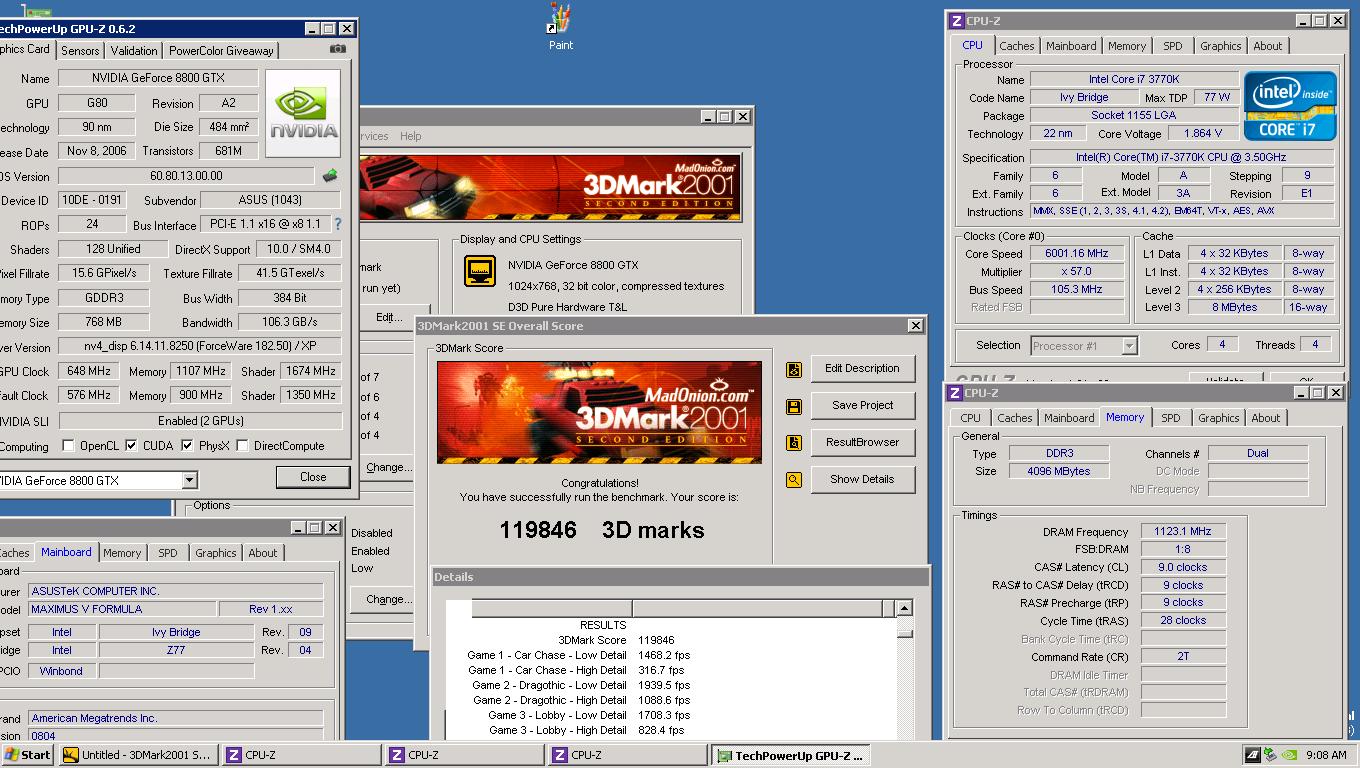Click the 119846 3D marks score text
This screenshot has height=768, width=1360.
(x=601, y=530)
